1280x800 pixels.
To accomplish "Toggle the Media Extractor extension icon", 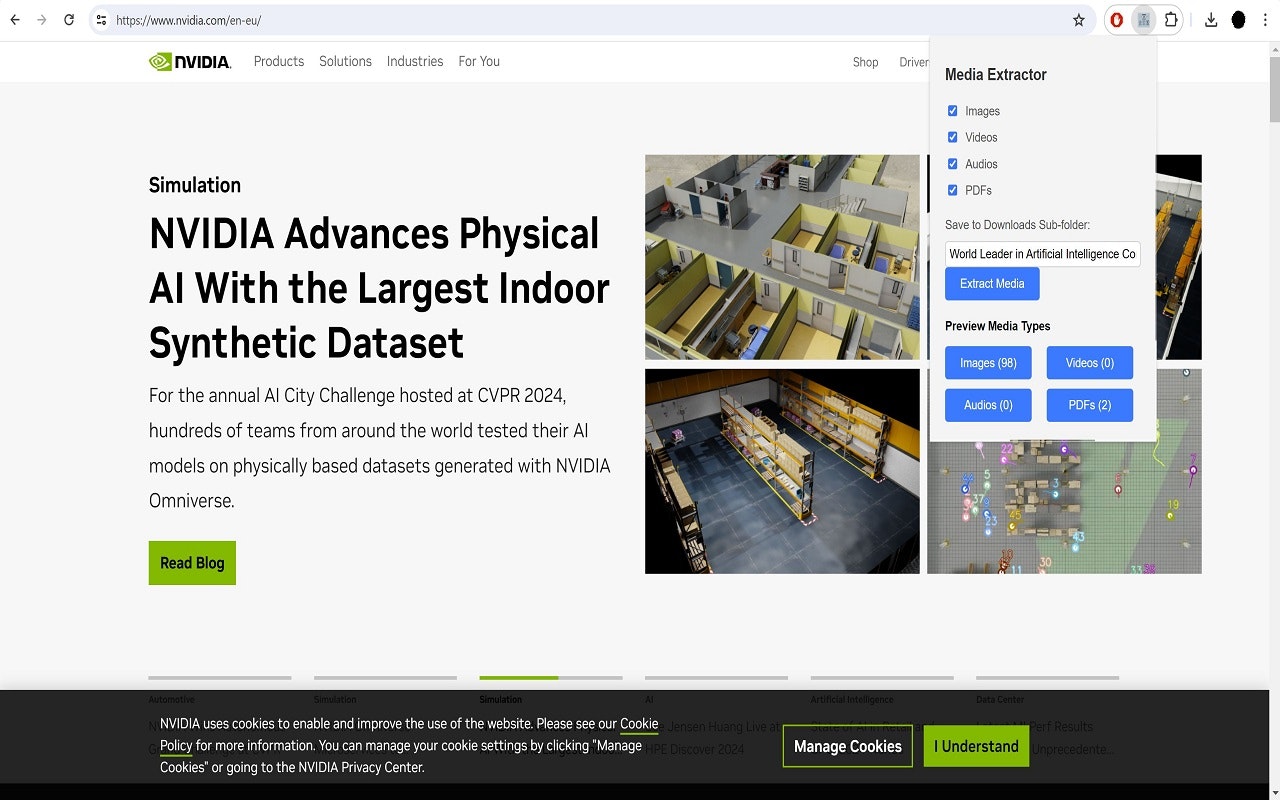I will point(1144,20).
